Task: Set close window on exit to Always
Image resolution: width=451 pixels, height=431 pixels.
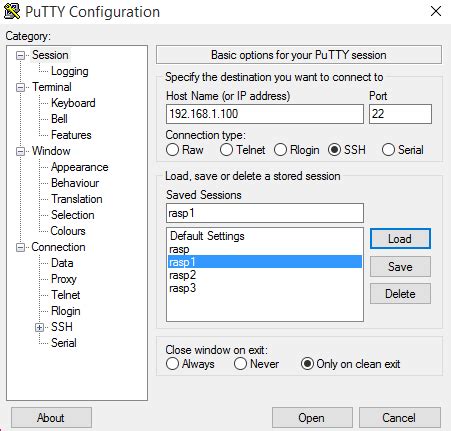Action: click(x=190, y=364)
